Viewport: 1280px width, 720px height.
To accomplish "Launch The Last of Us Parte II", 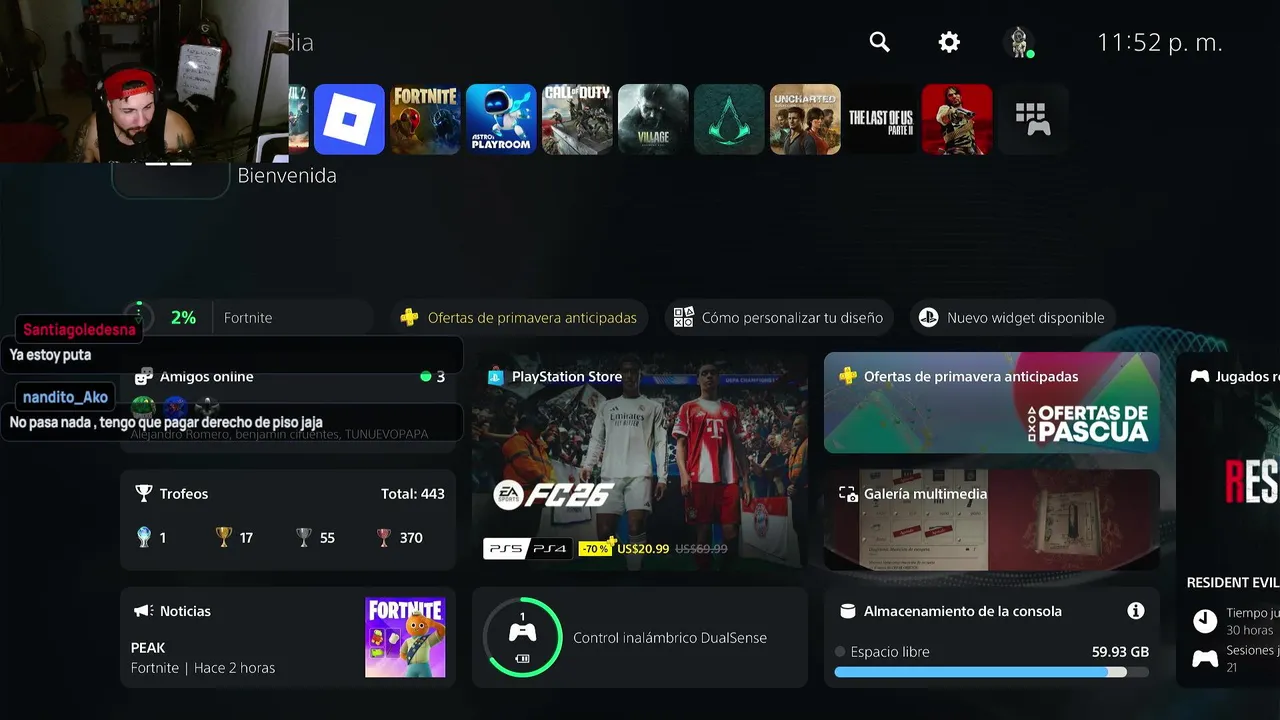I will [881, 119].
